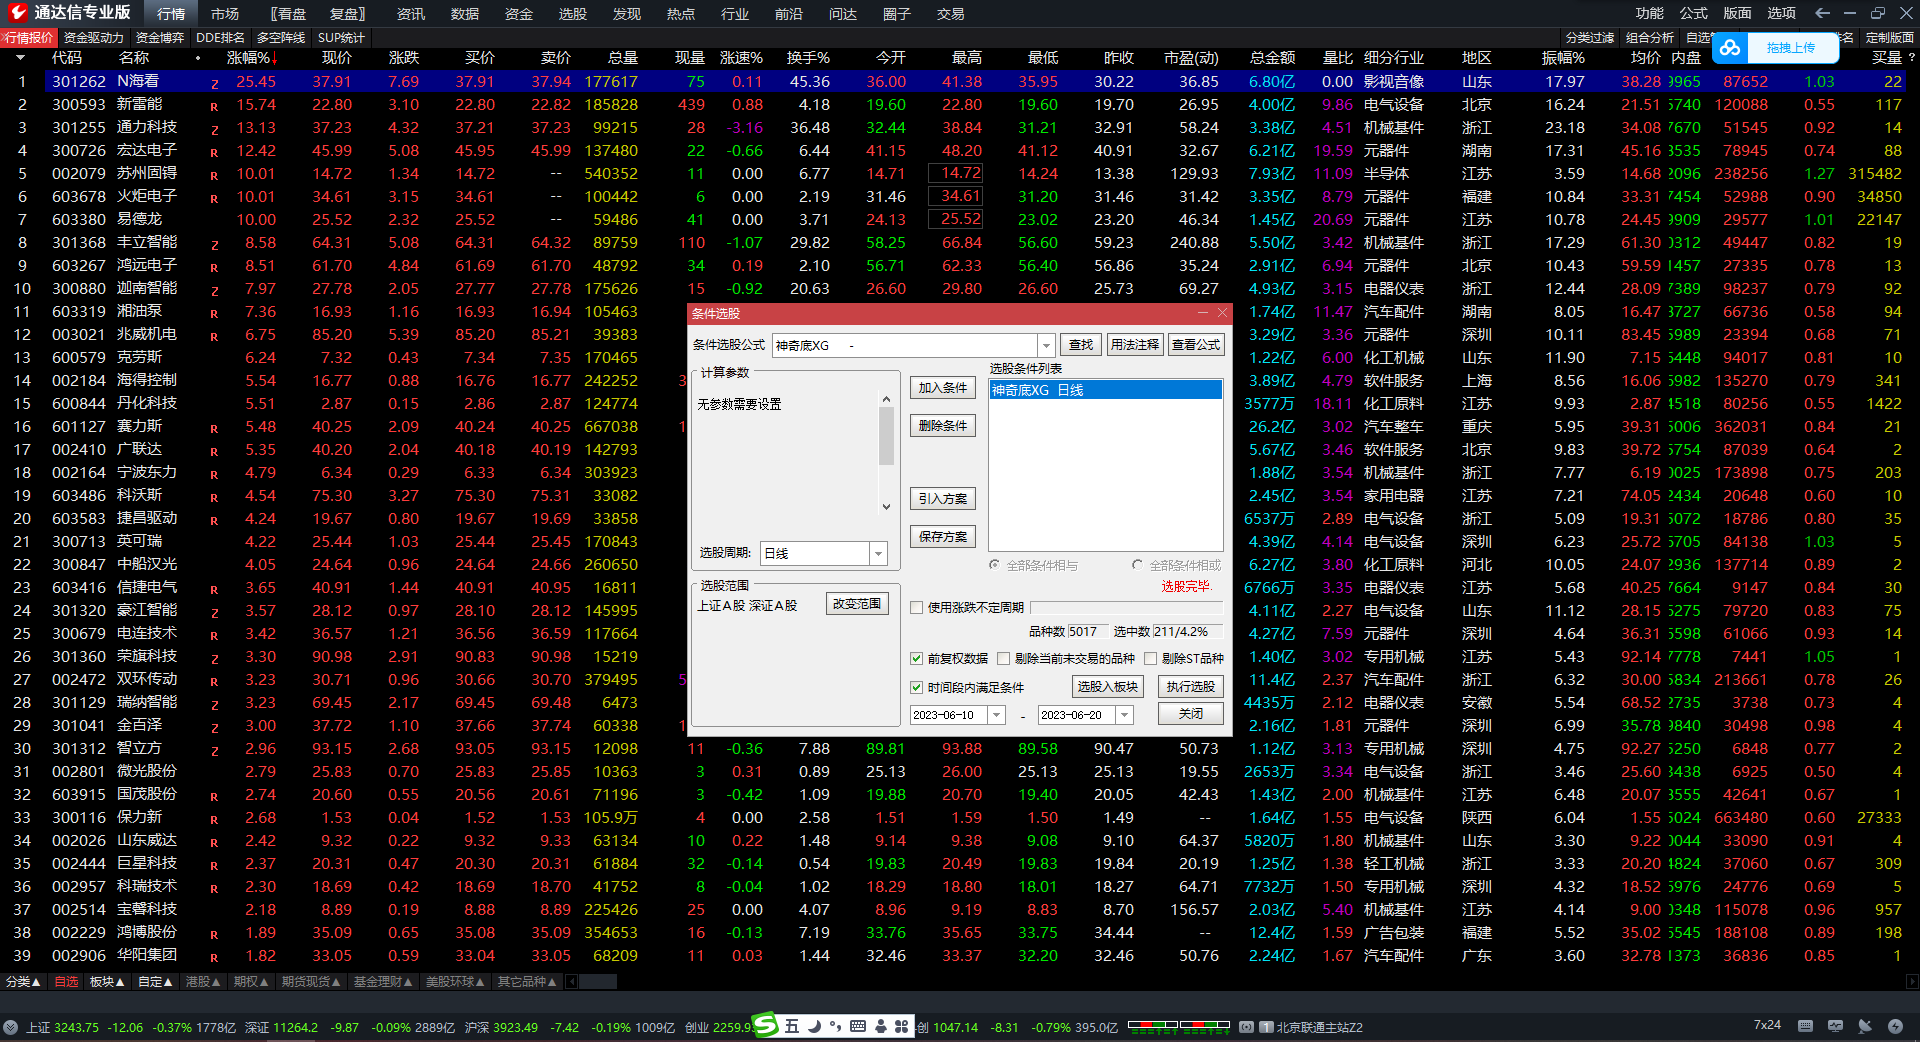Click the punctuation icon in the input toolbar
1920x1042 pixels.
835,1026
